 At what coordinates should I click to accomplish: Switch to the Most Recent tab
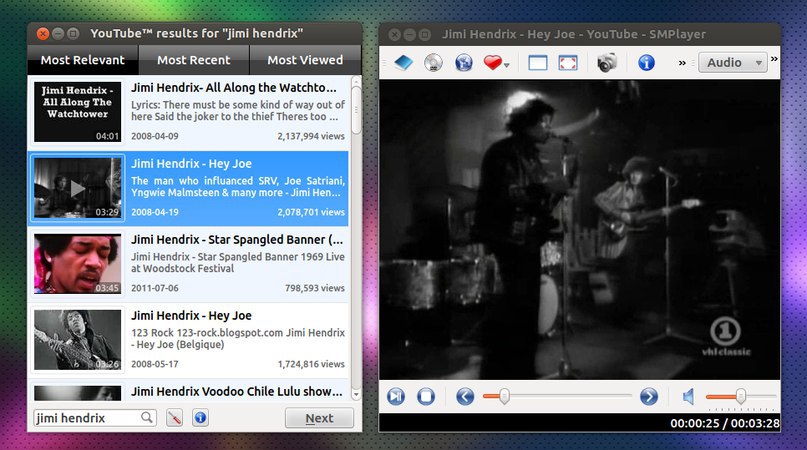pos(194,60)
